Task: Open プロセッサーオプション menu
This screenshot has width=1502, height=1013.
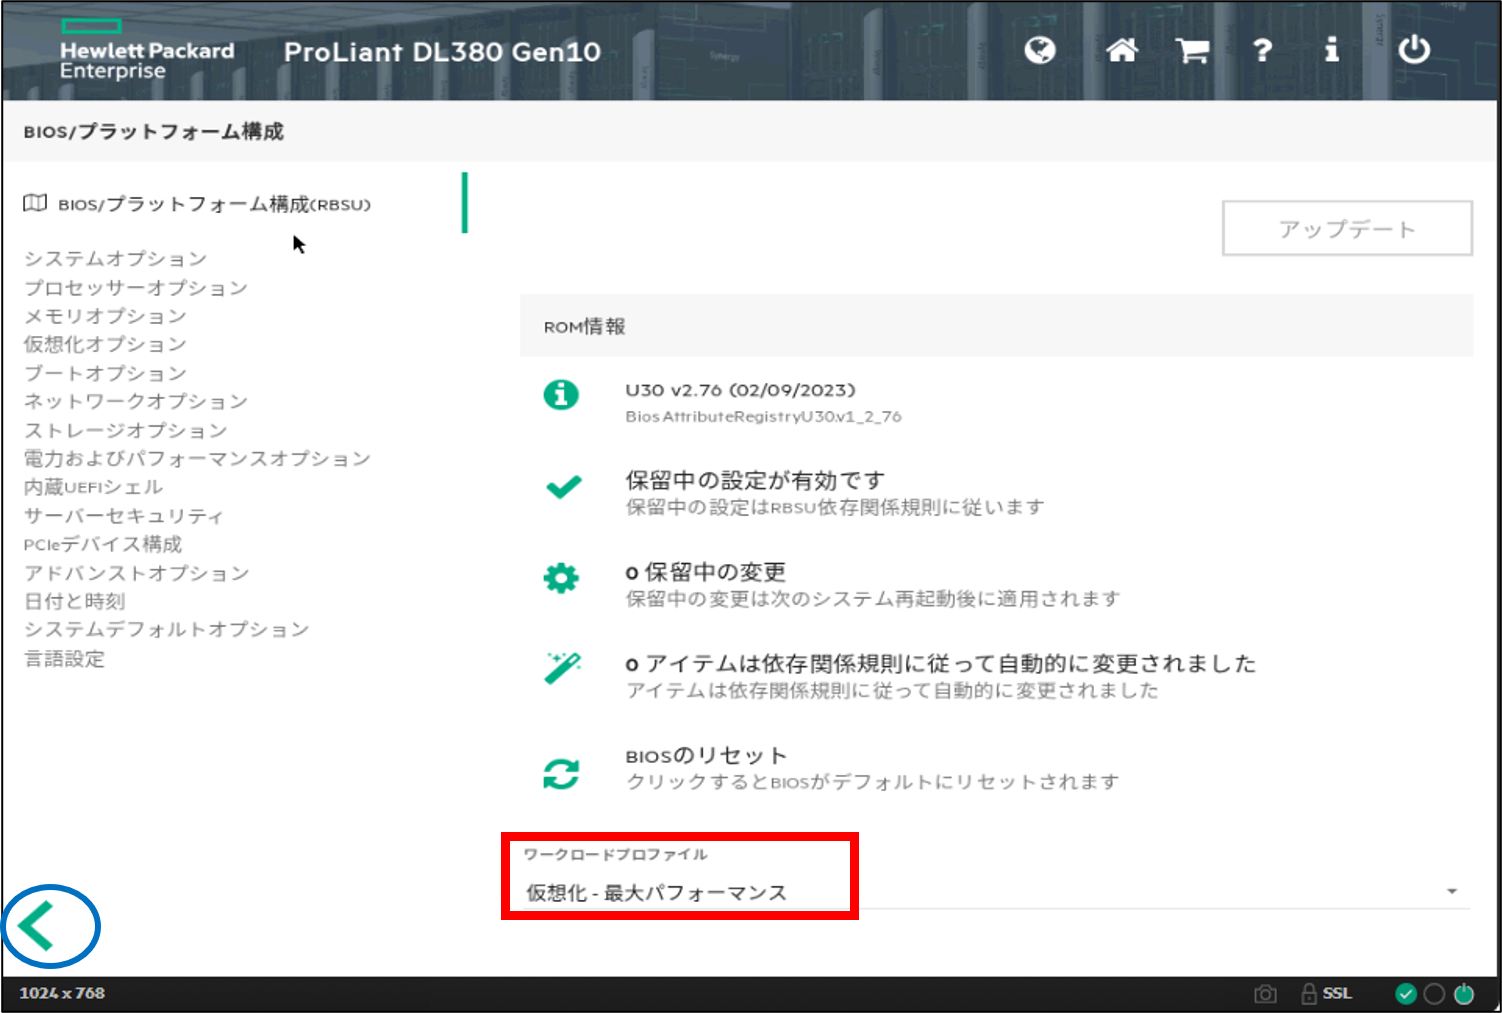Action: coord(136,288)
